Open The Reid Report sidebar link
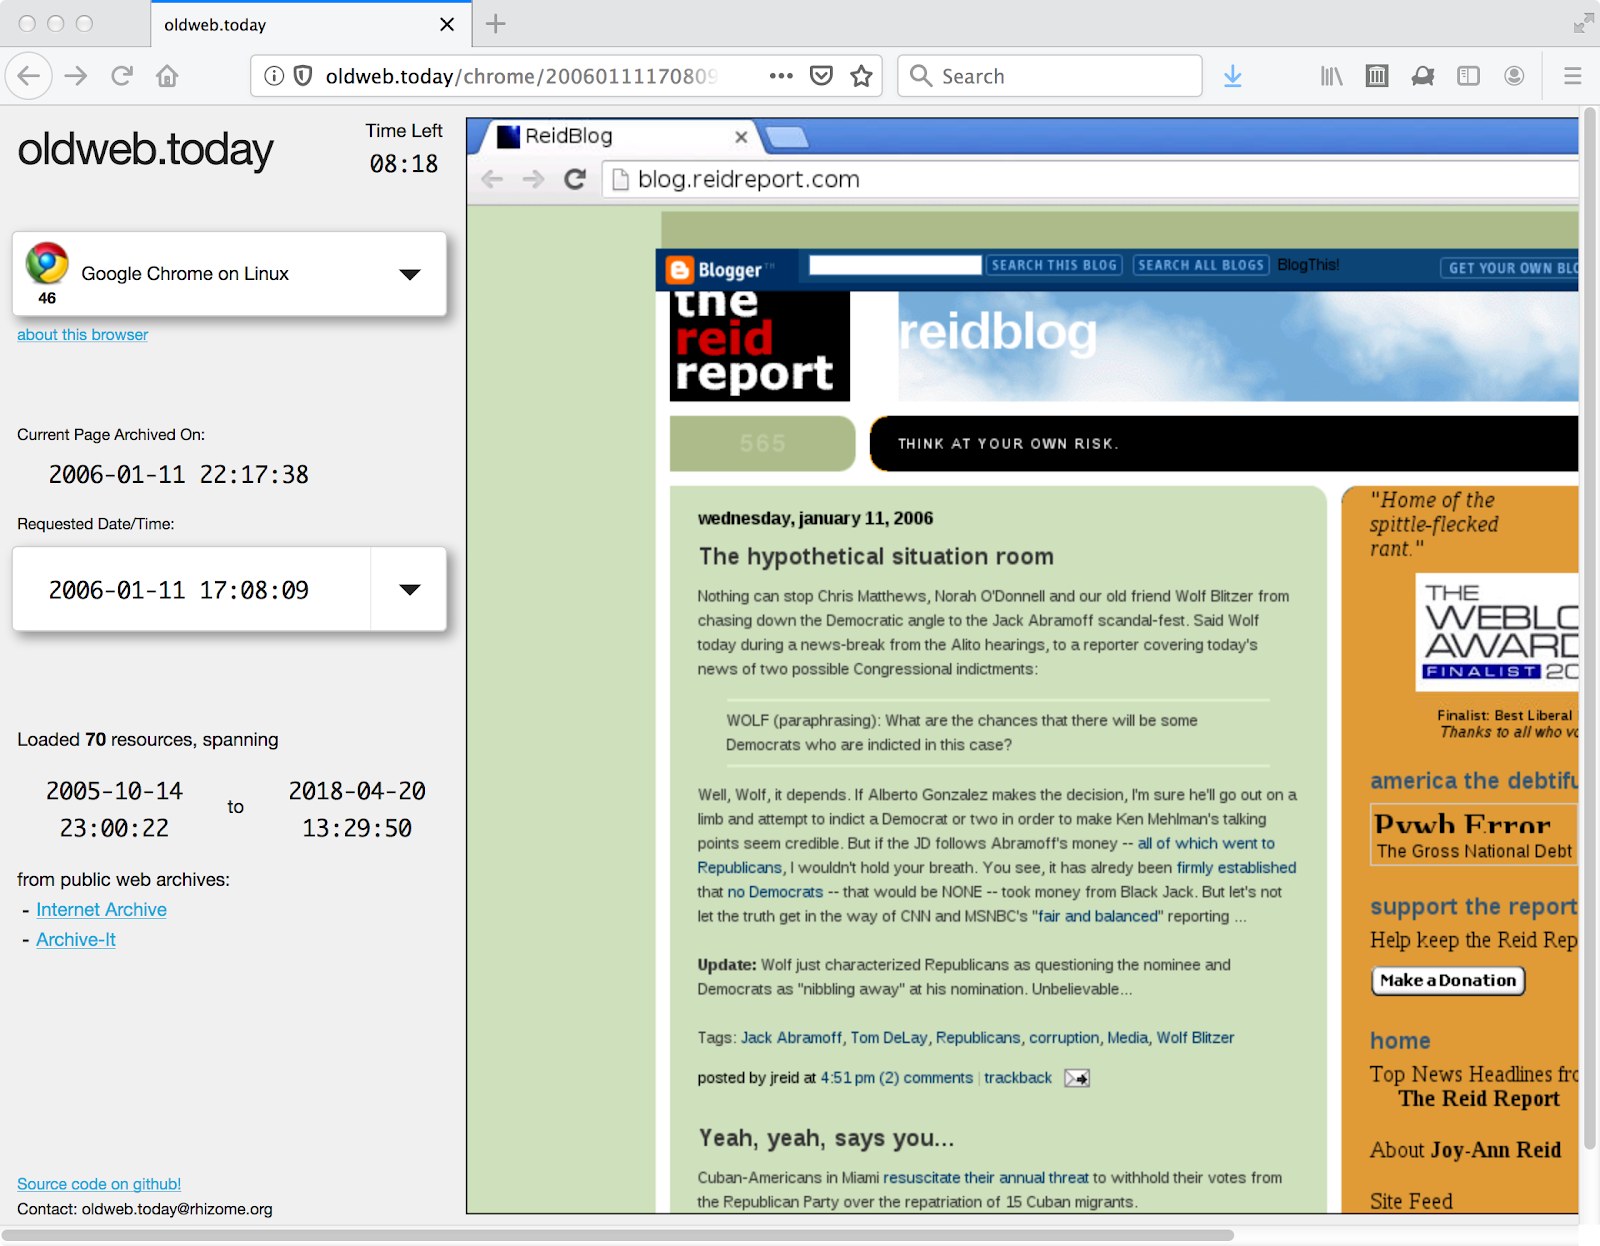This screenshot has height=1246, width=1600. (x=1479, y=1099)
